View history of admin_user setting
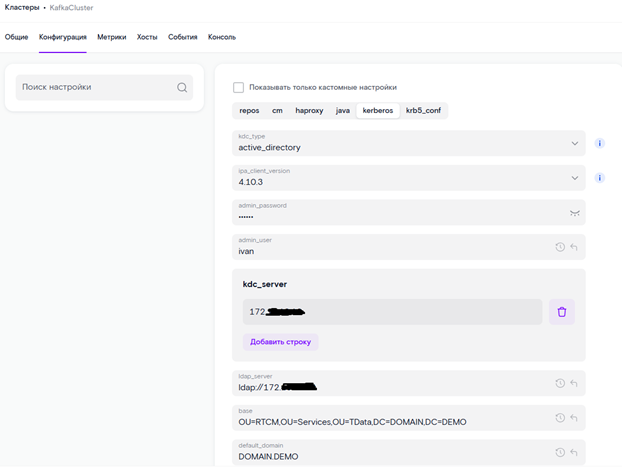This screenshot has width=622, height=467. 560,247
